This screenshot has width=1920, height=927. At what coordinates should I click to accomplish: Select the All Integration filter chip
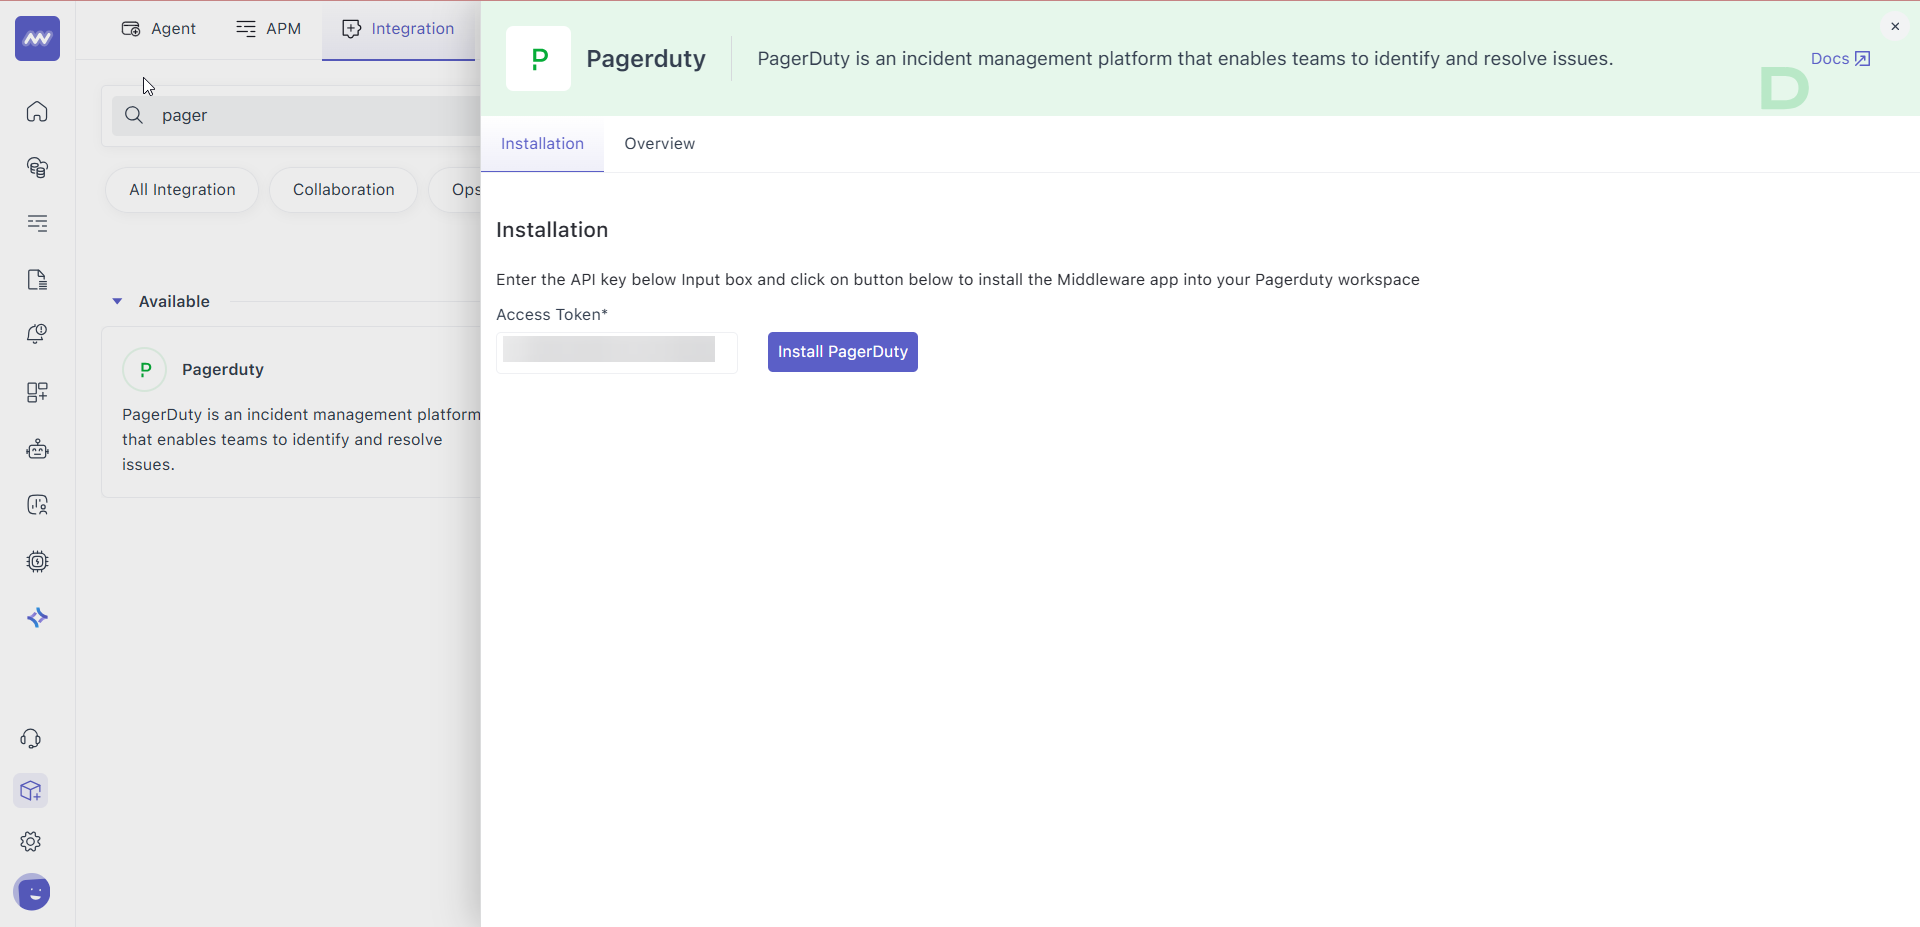[x=181, y=189]
